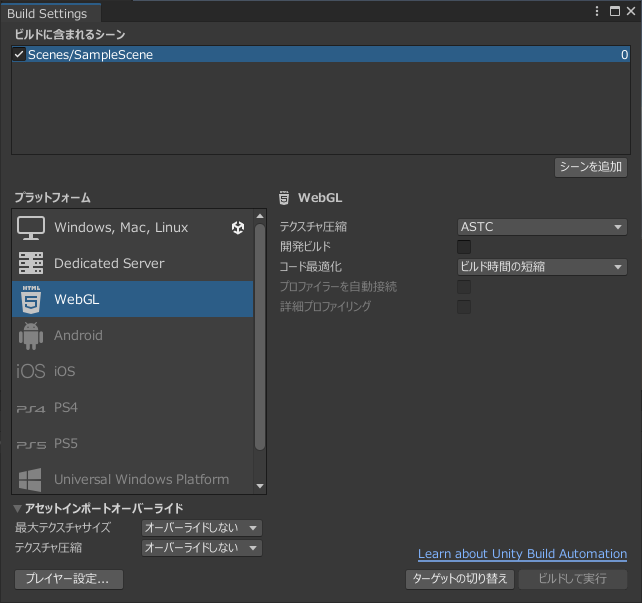Click the コード最適化 label

tap(310, 267)
